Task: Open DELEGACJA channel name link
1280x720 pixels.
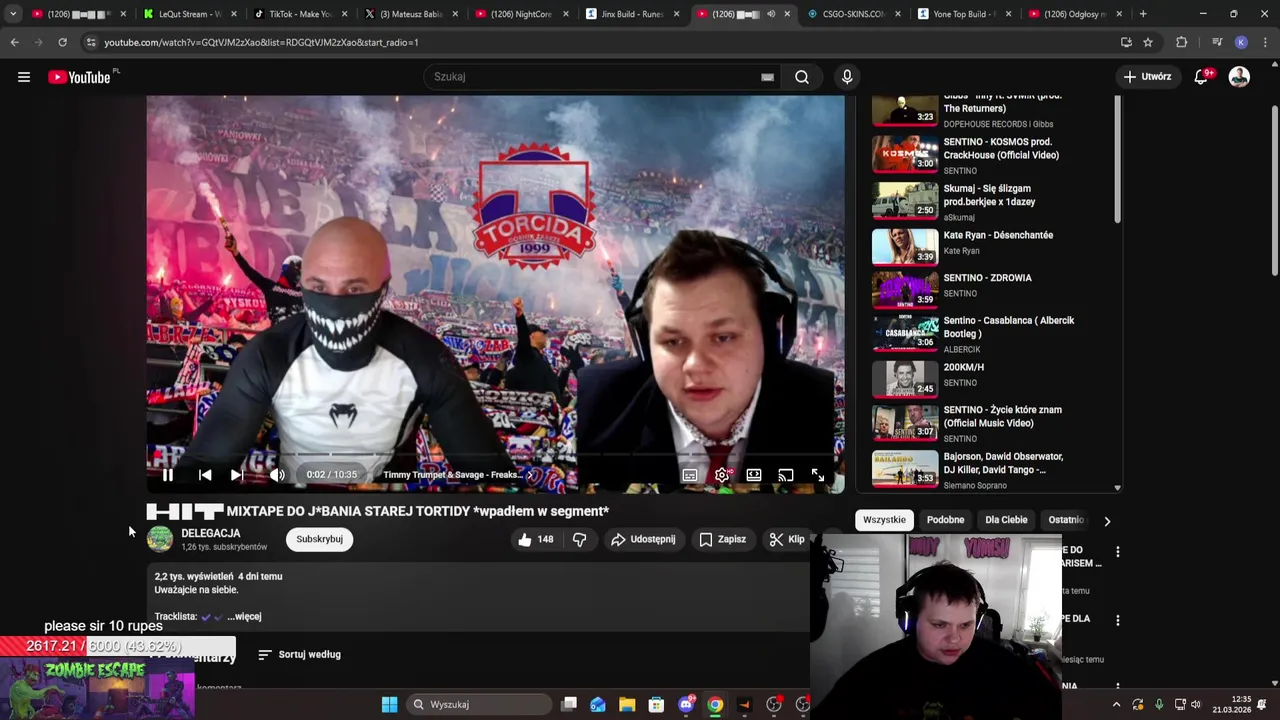Action: pos(211,533)
